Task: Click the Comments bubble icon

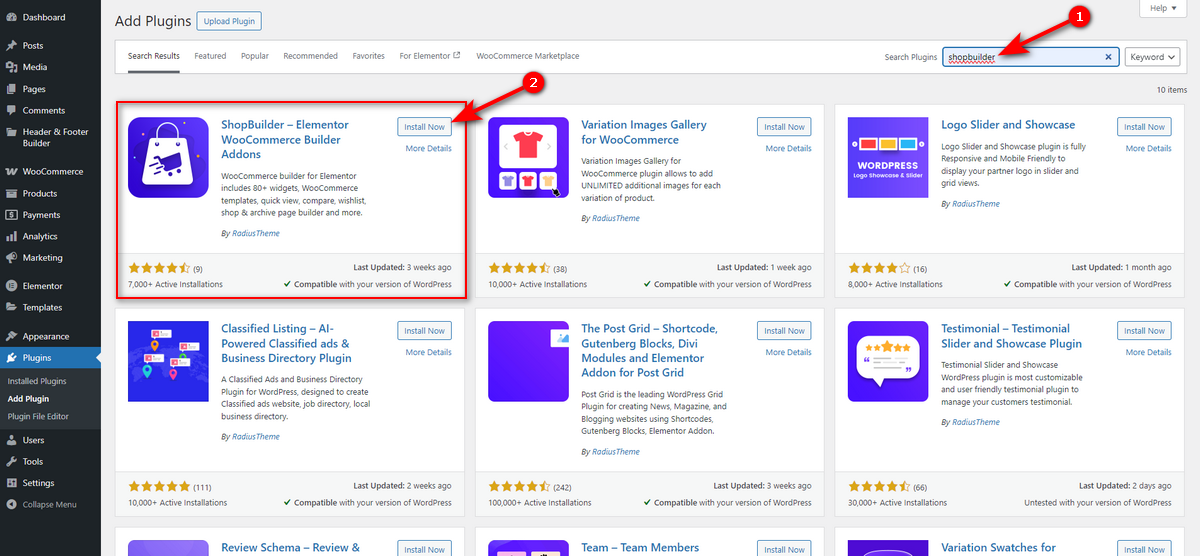Action: [11, 110]
